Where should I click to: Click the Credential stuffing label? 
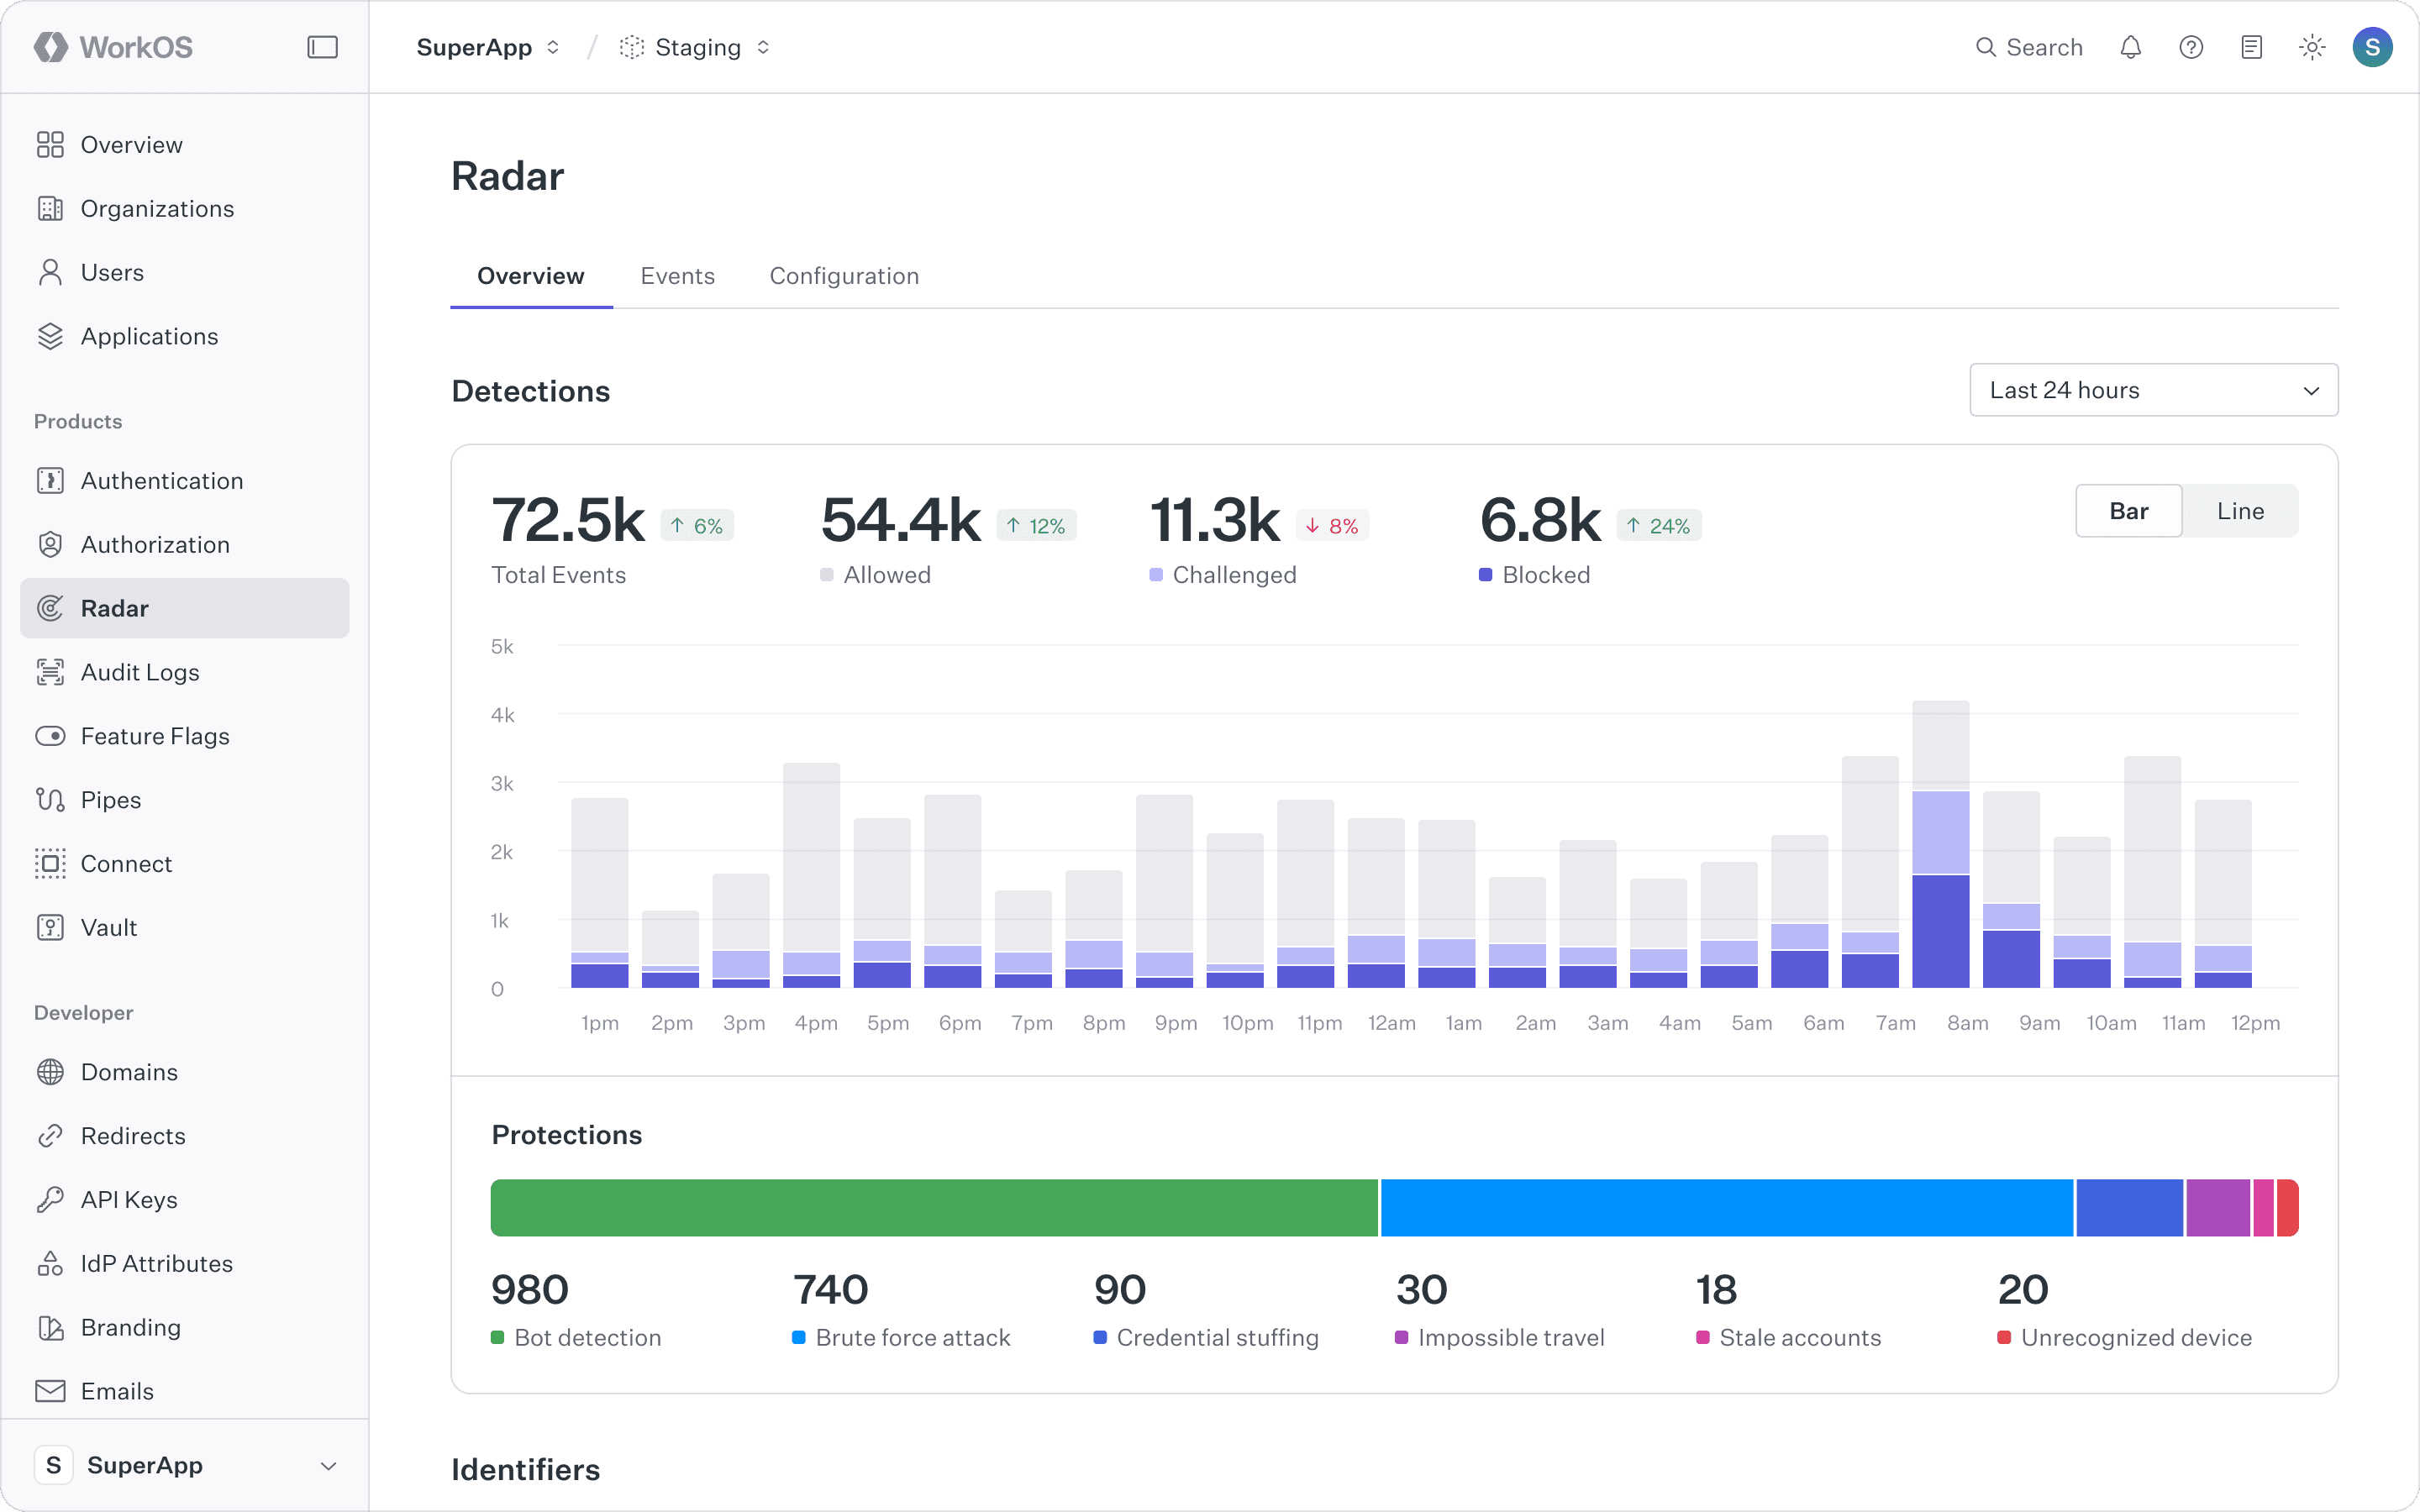1218,1338
